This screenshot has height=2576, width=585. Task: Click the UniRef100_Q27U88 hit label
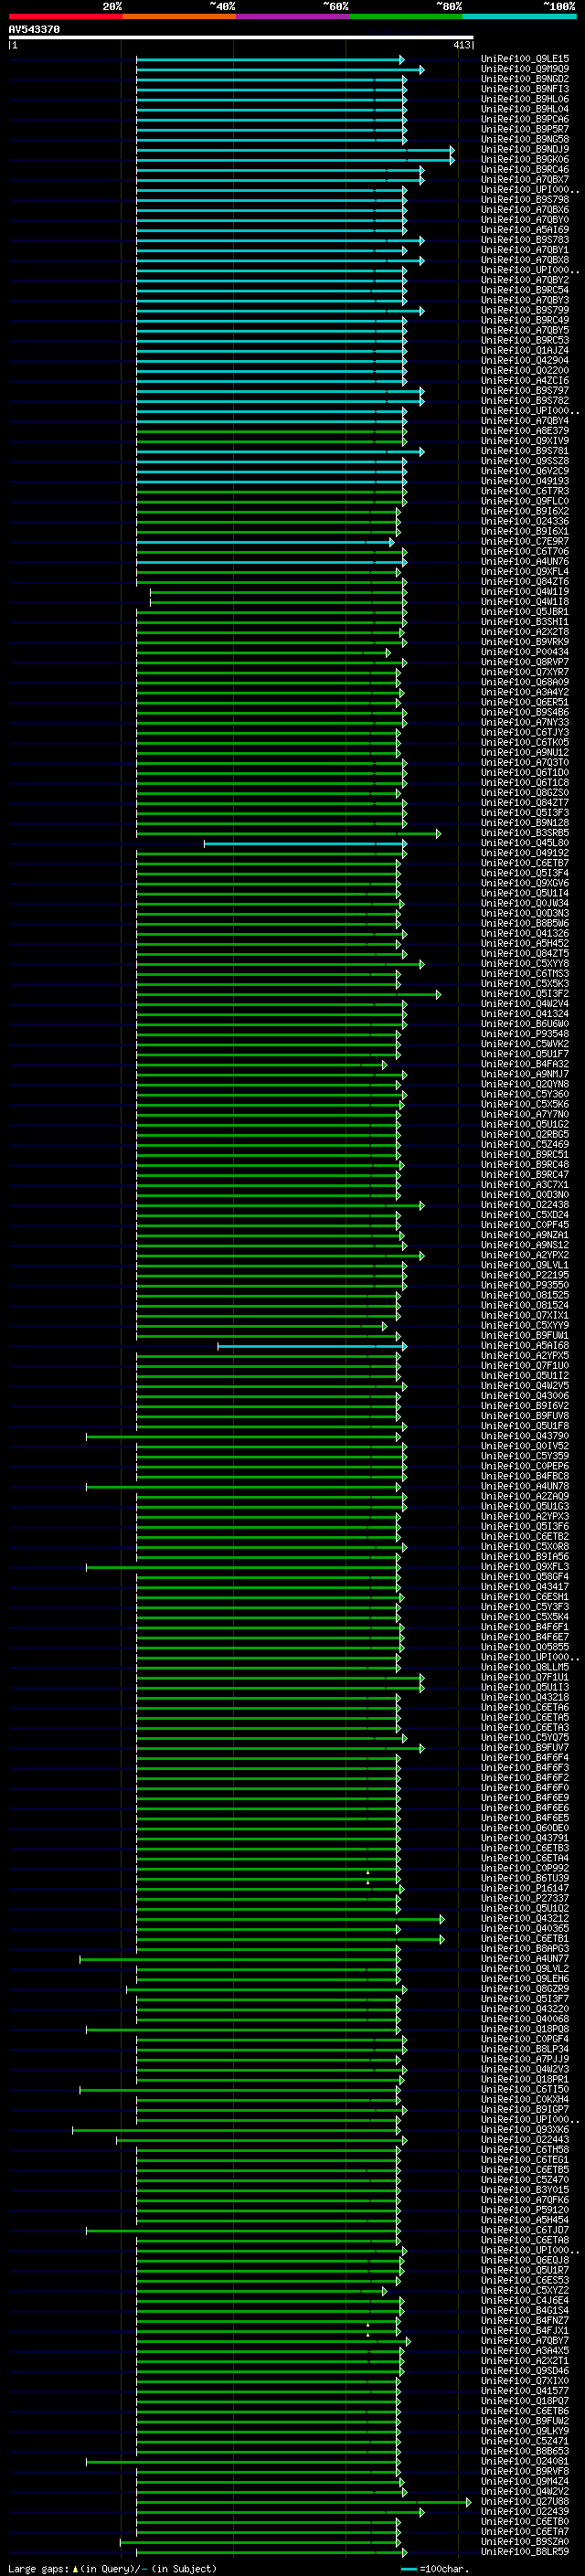525,2501
